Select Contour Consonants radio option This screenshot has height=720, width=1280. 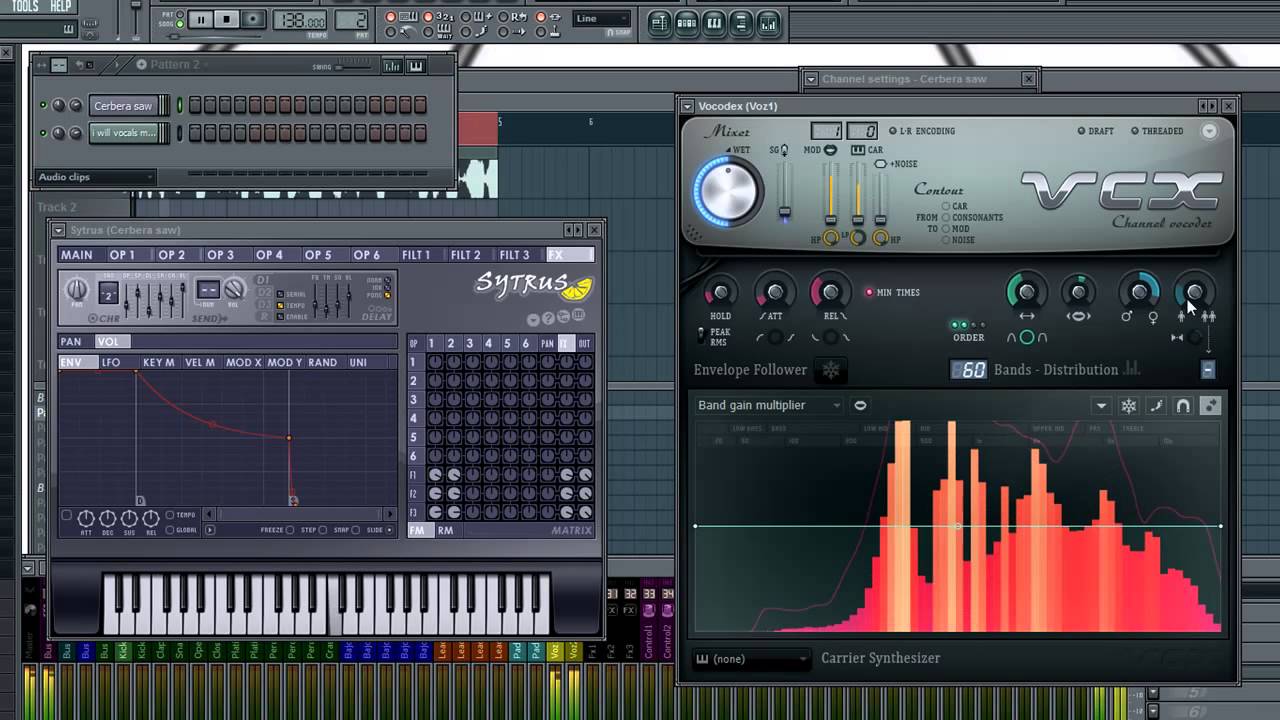[946, 217]
